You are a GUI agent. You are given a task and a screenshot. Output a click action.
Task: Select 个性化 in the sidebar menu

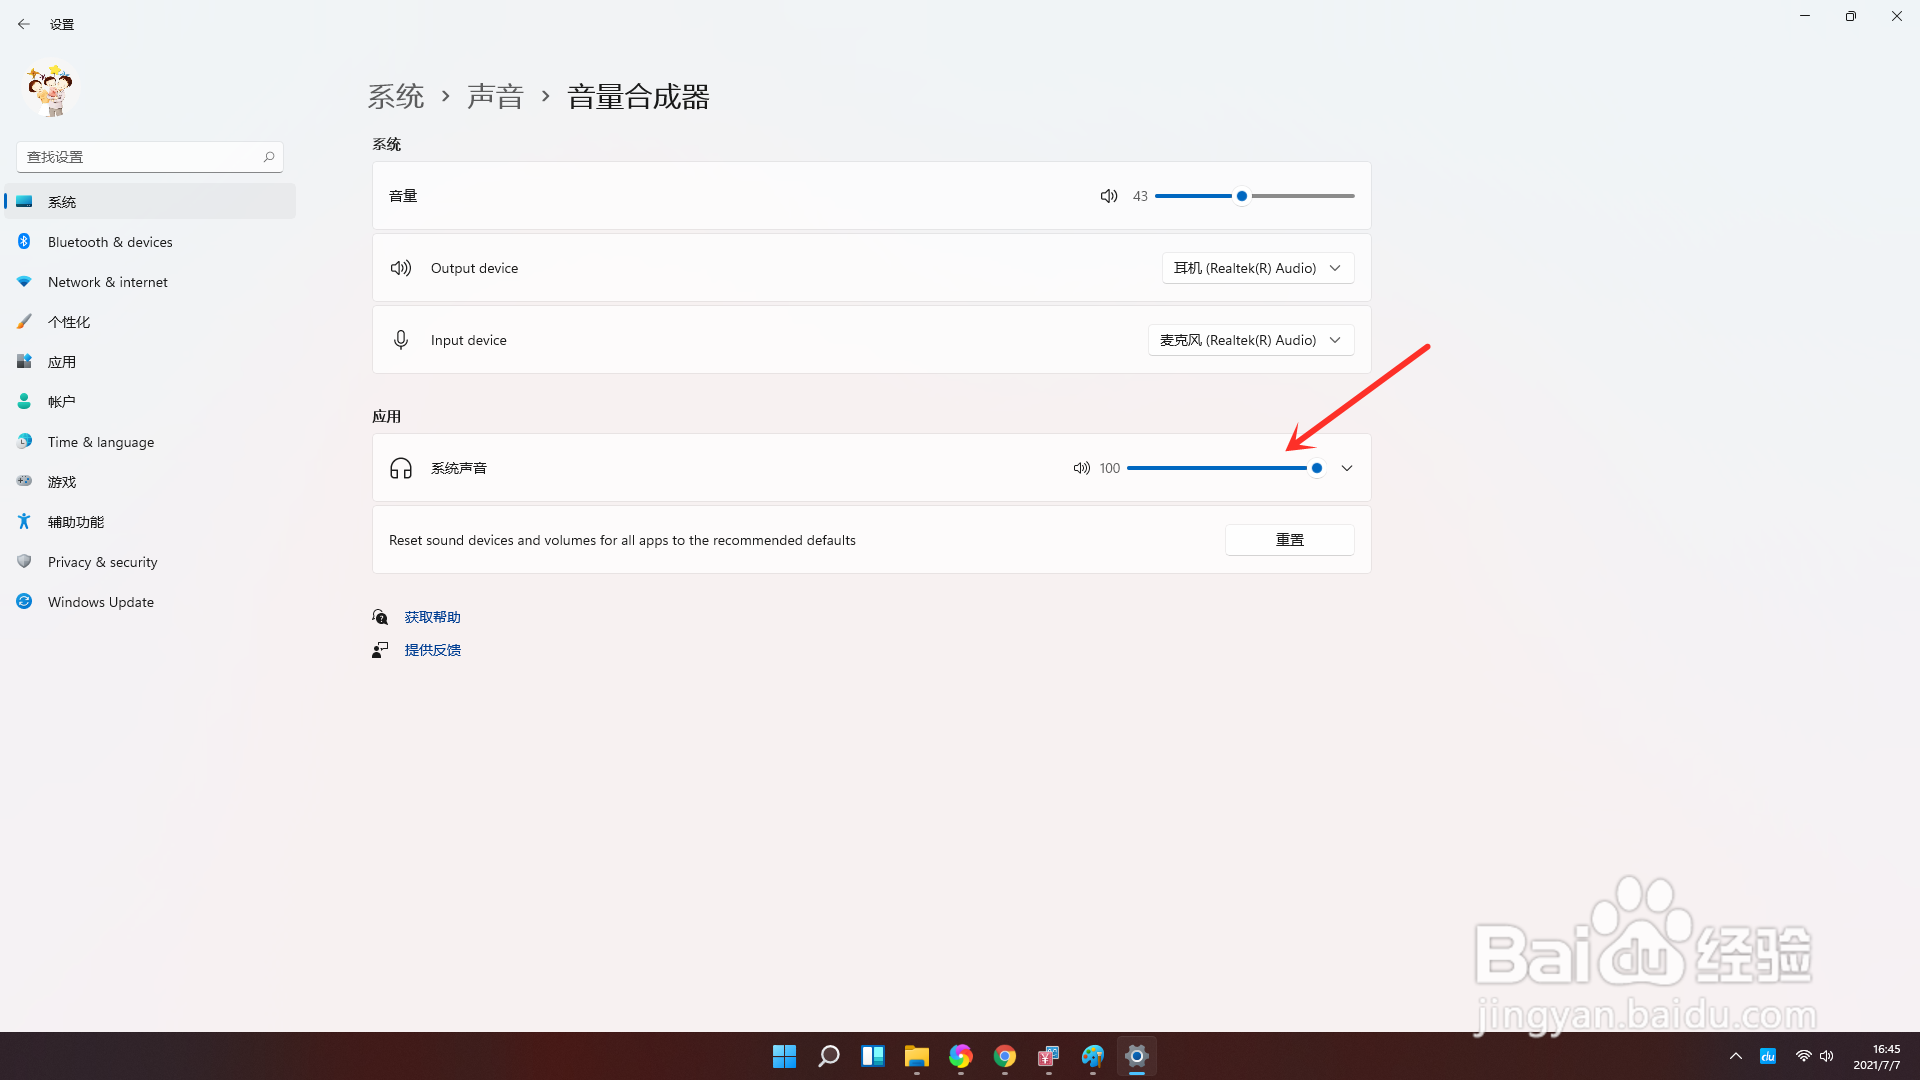[x=69, y=321]
